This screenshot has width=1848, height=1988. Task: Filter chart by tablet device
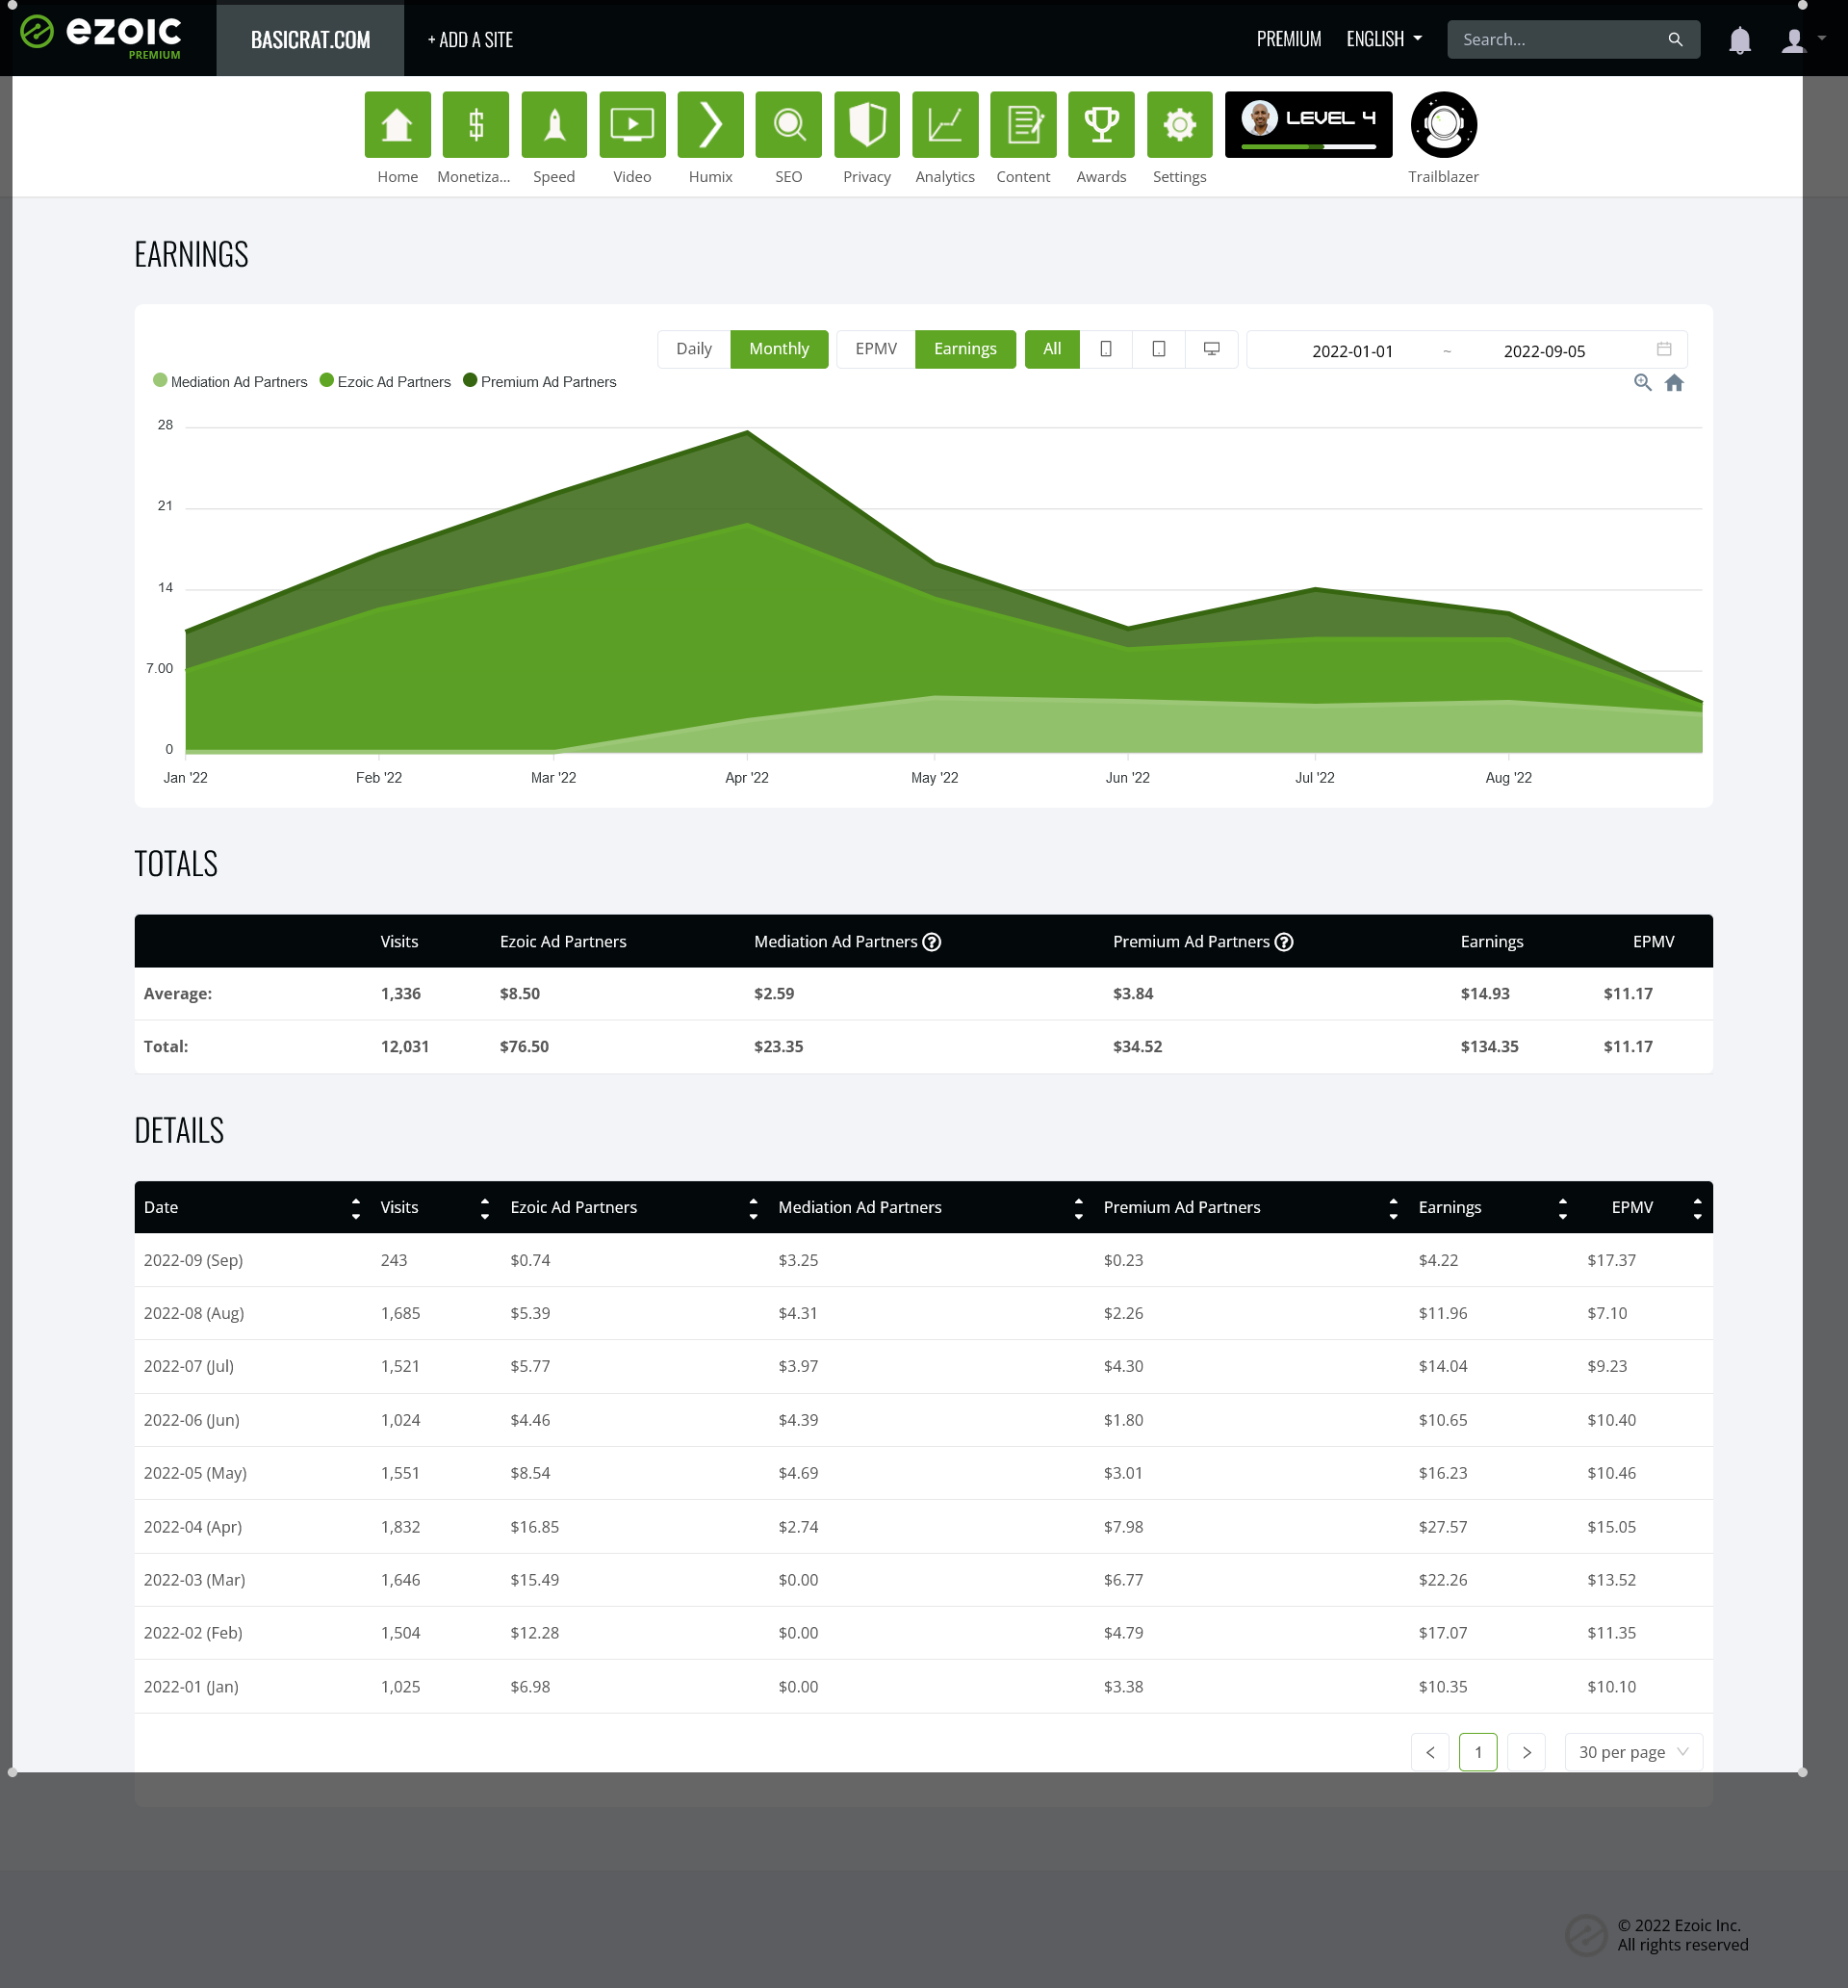(1159, 349)
